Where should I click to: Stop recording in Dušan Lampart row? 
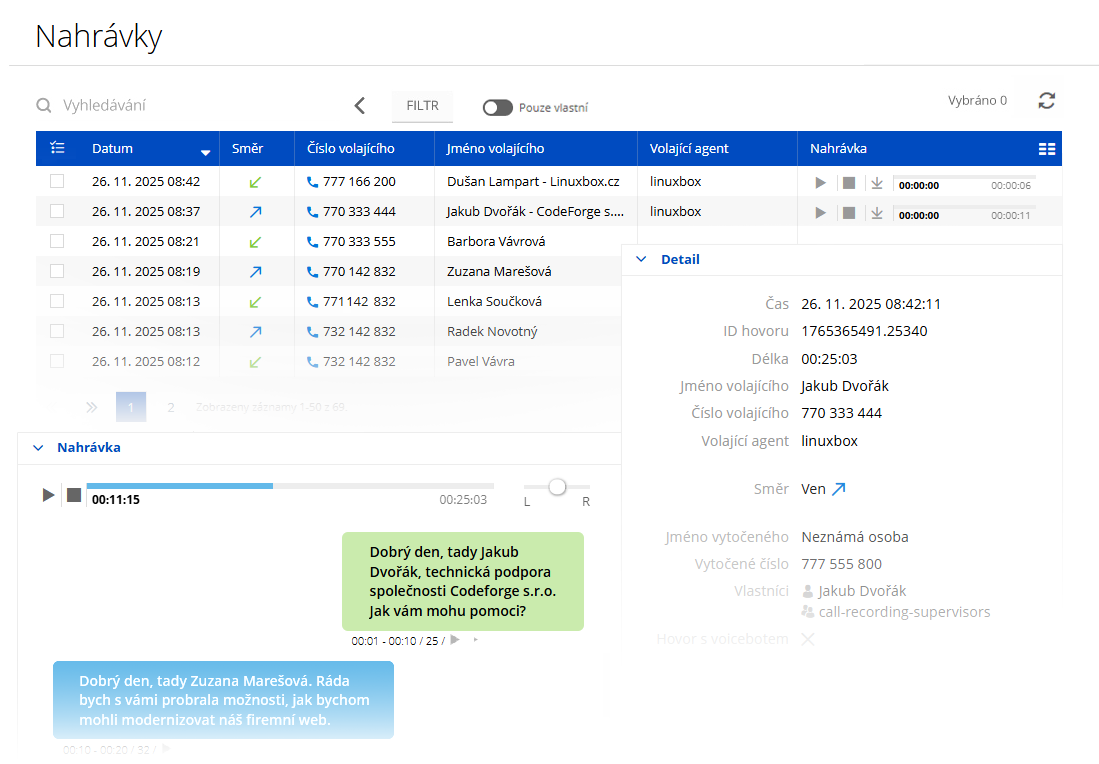click(x=848, y=183)
